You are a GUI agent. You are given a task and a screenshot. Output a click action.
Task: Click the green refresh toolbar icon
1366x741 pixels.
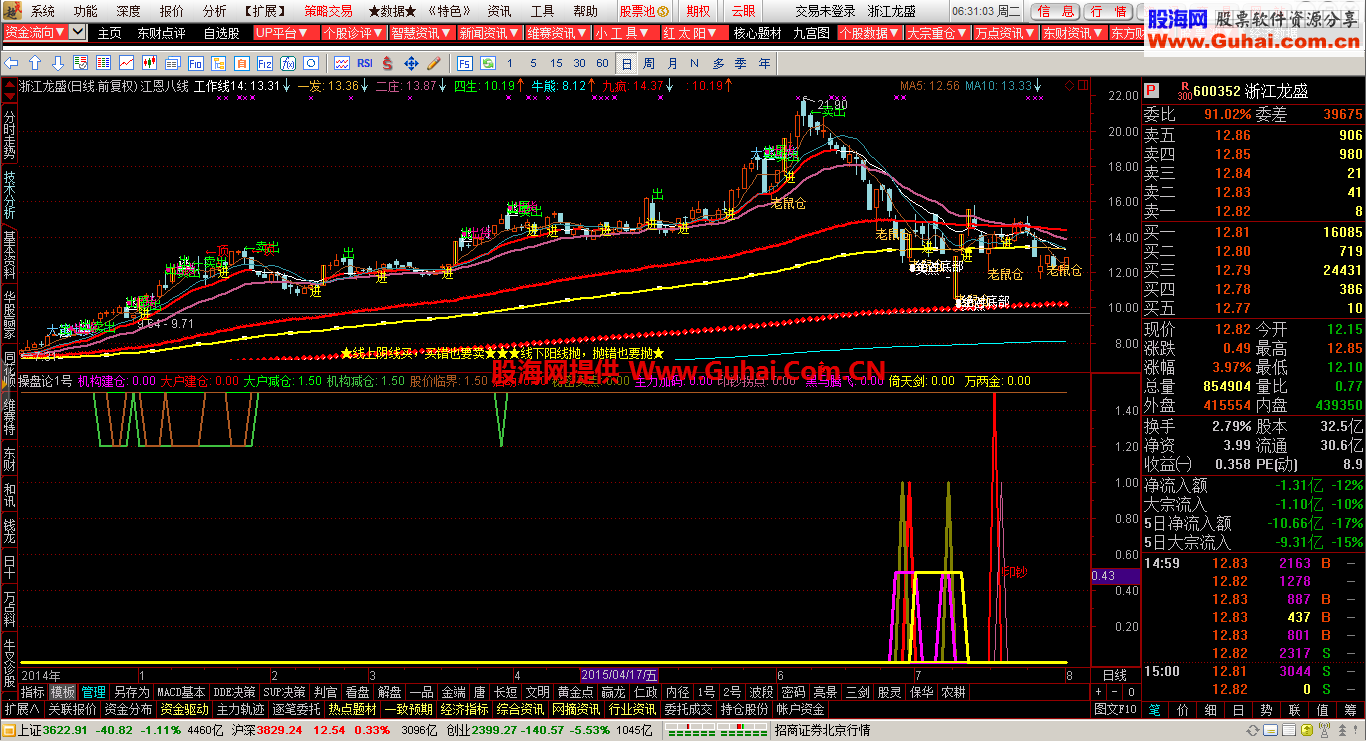coord(487,63)
